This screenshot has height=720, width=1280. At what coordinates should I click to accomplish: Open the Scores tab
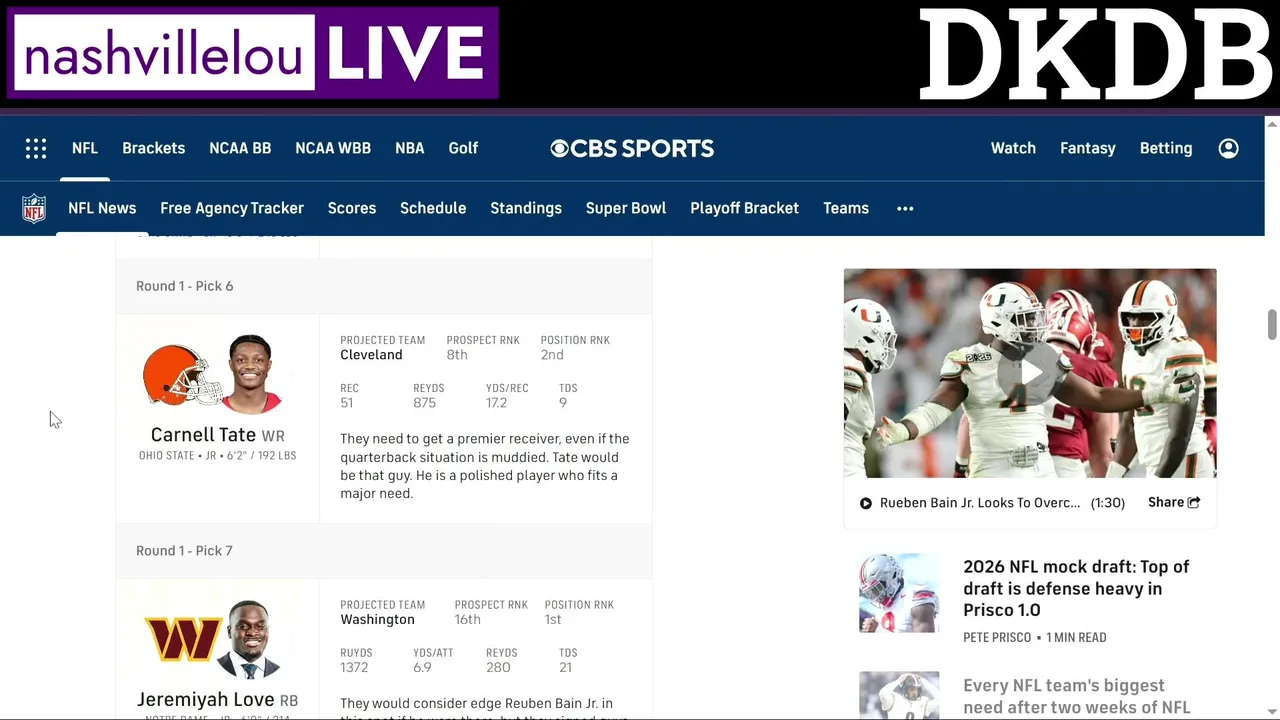click(352, 208)
